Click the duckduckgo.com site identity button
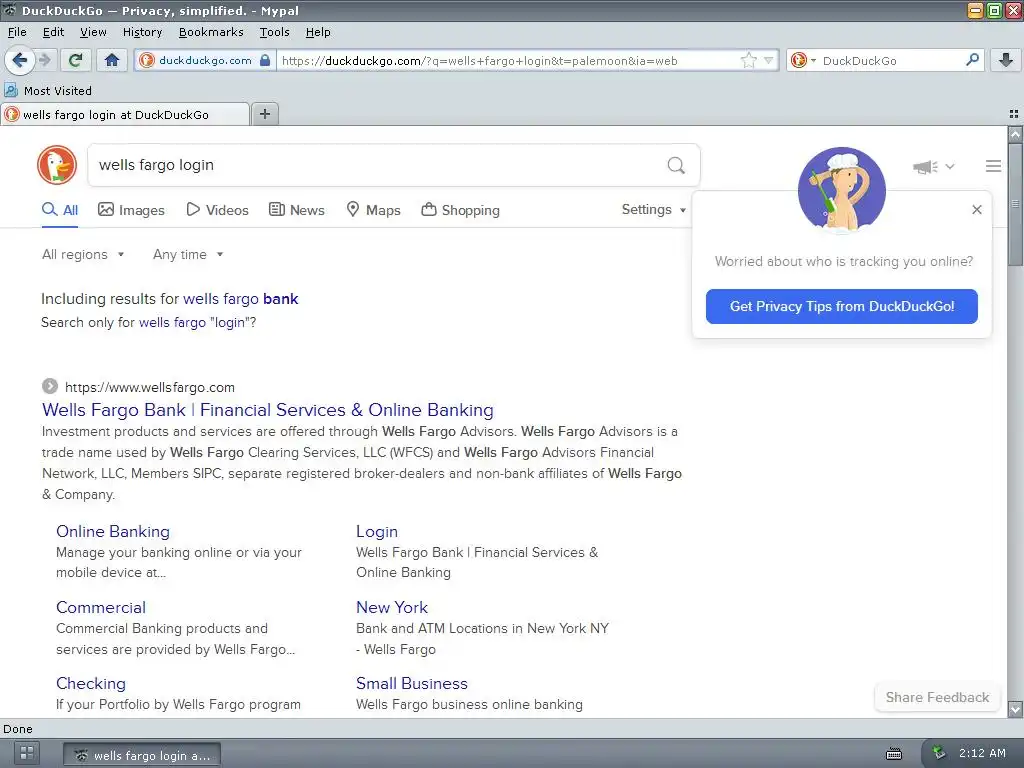Image resolution: width=1024 pixels, height=768 pixels. pos(205,60)
